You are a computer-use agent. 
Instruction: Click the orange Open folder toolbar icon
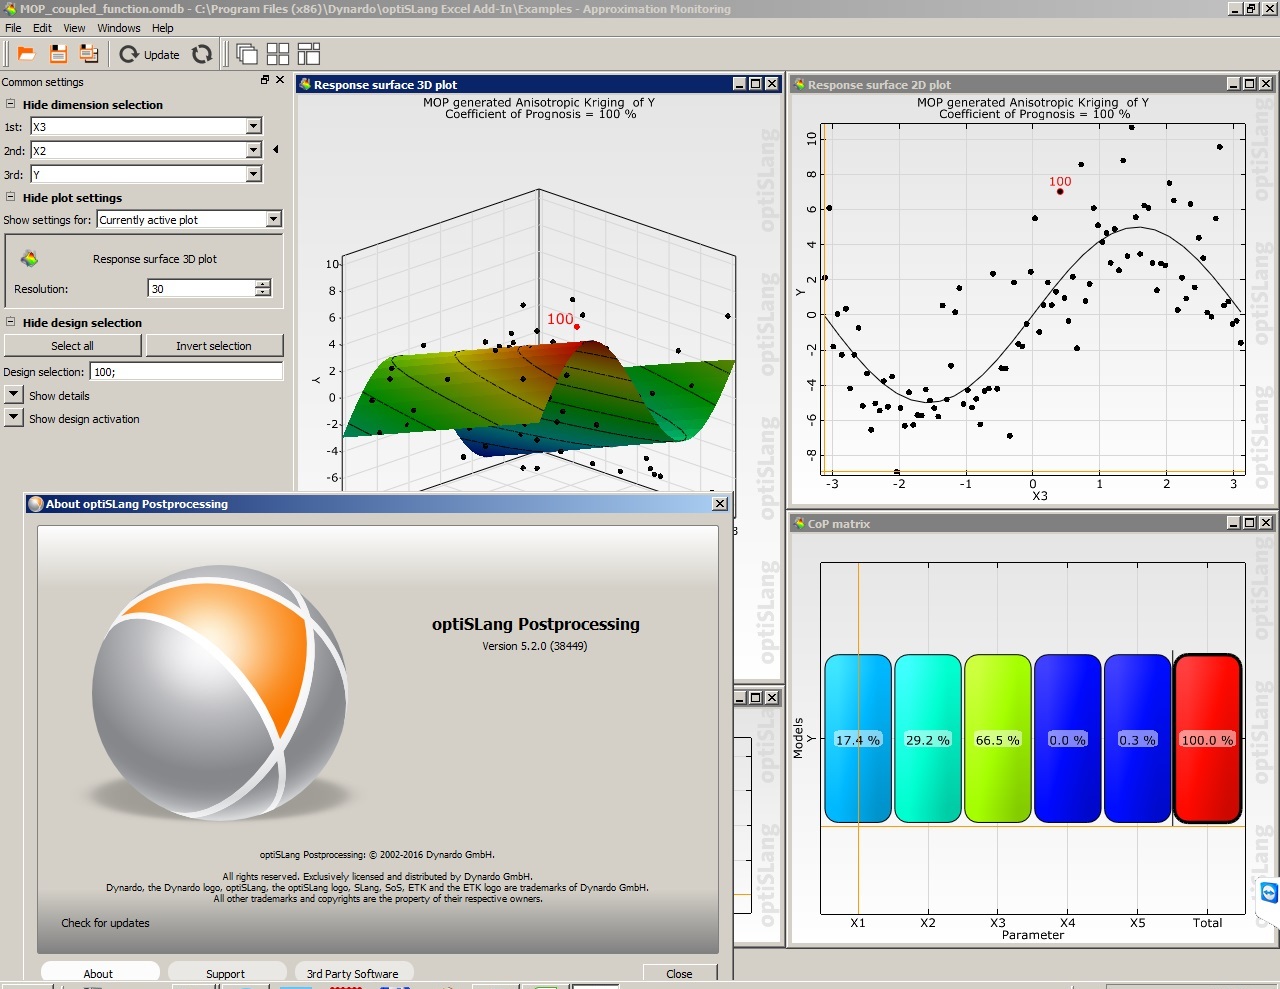(x=26, y=54)
